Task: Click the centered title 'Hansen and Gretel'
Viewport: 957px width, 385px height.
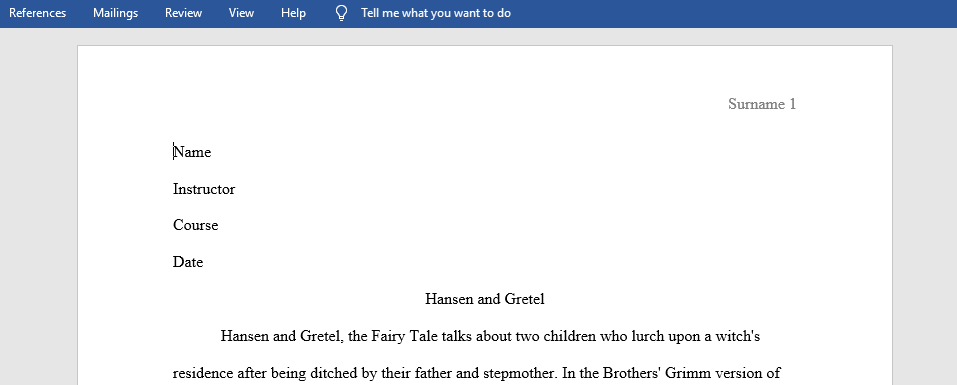Action: tap(485, 299)
